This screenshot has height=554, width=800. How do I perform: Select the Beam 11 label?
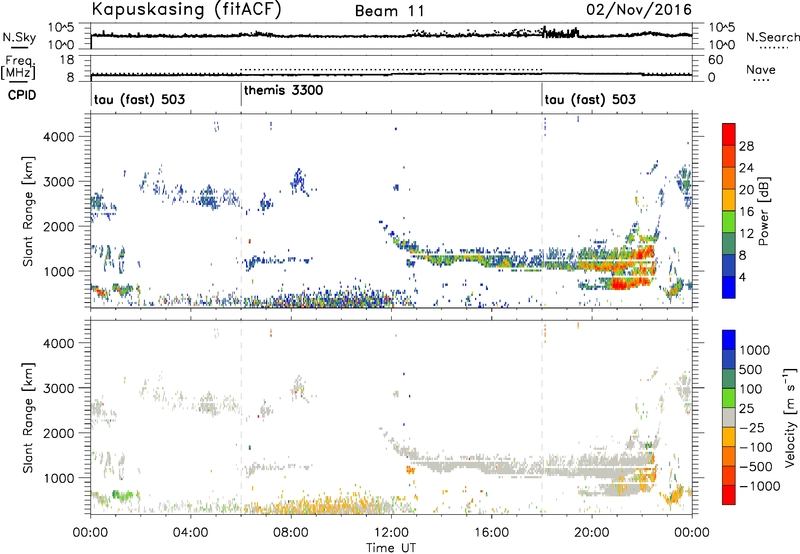click(x=389, y=11)
